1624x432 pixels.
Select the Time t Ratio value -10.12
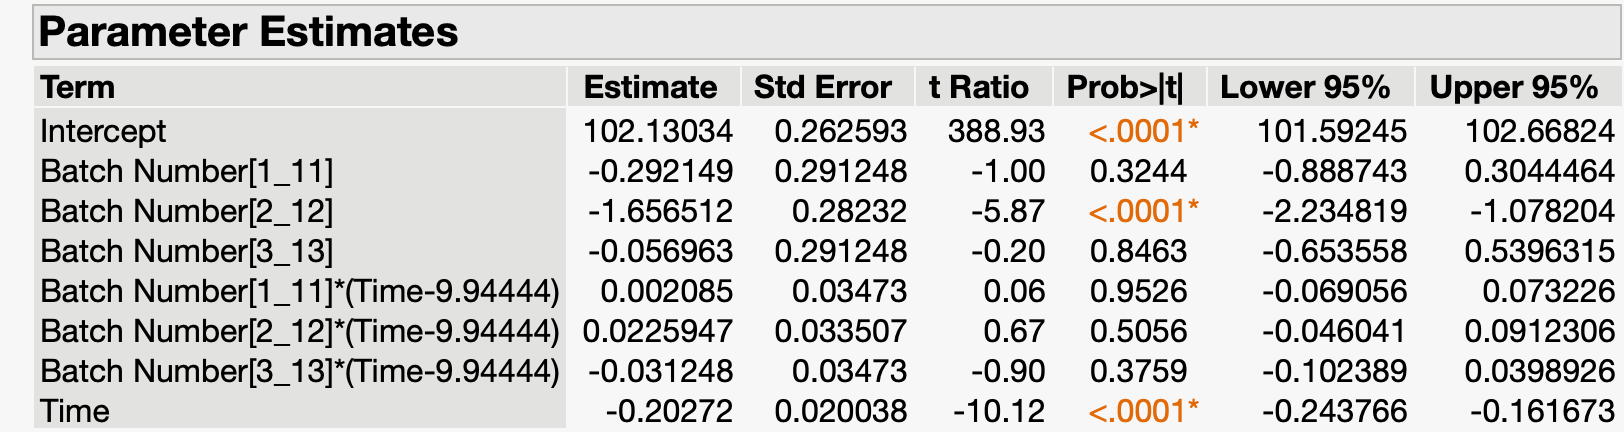pos(999,411)
